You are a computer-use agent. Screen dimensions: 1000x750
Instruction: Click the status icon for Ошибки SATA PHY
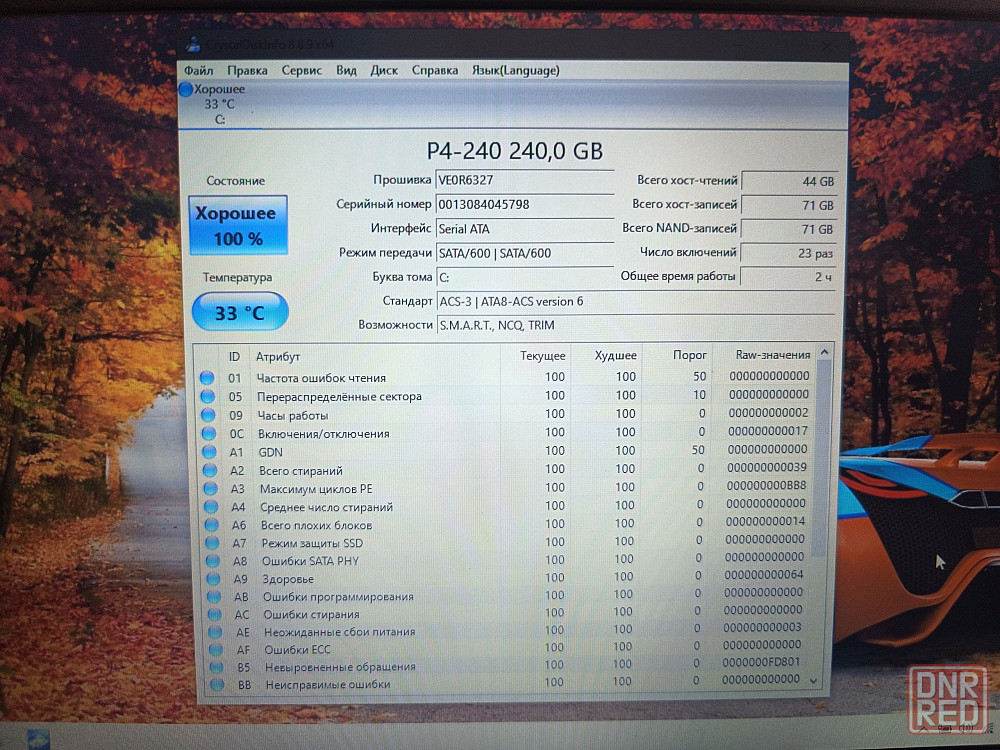(x=211, y=561)
